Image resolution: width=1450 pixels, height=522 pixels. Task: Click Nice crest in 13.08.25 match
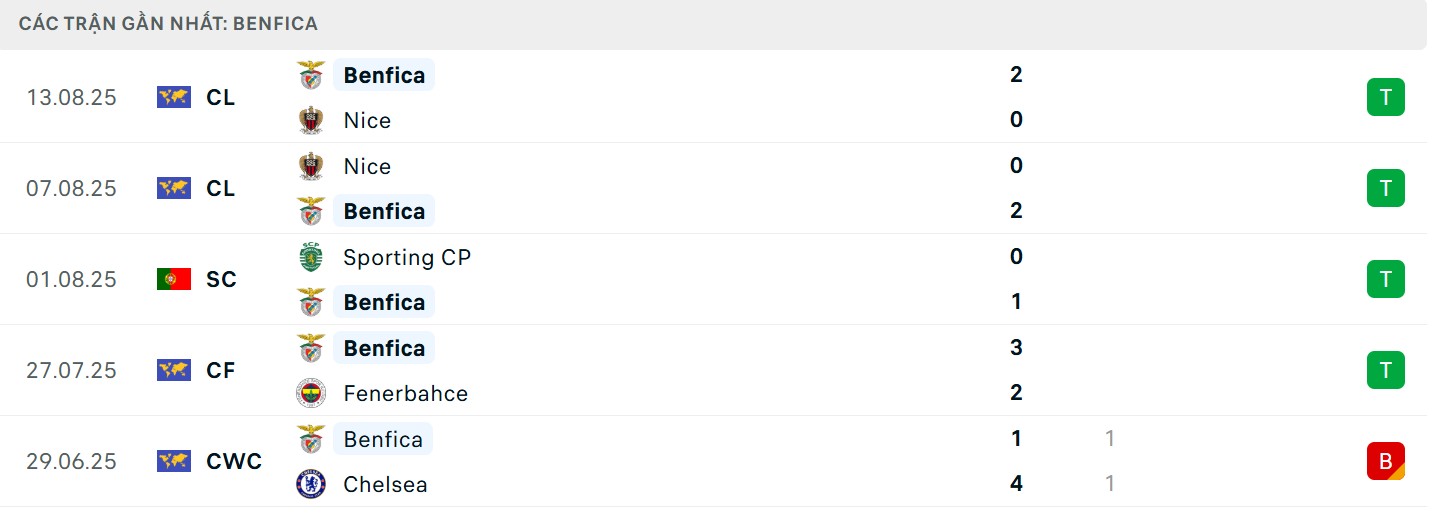click(x=311, y=120)
